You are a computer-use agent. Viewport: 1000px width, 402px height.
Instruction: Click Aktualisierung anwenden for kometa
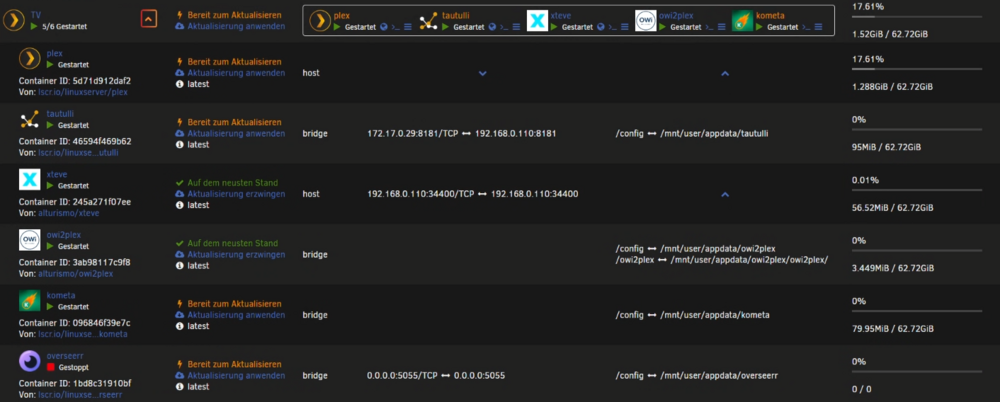[x=236, y=315]
